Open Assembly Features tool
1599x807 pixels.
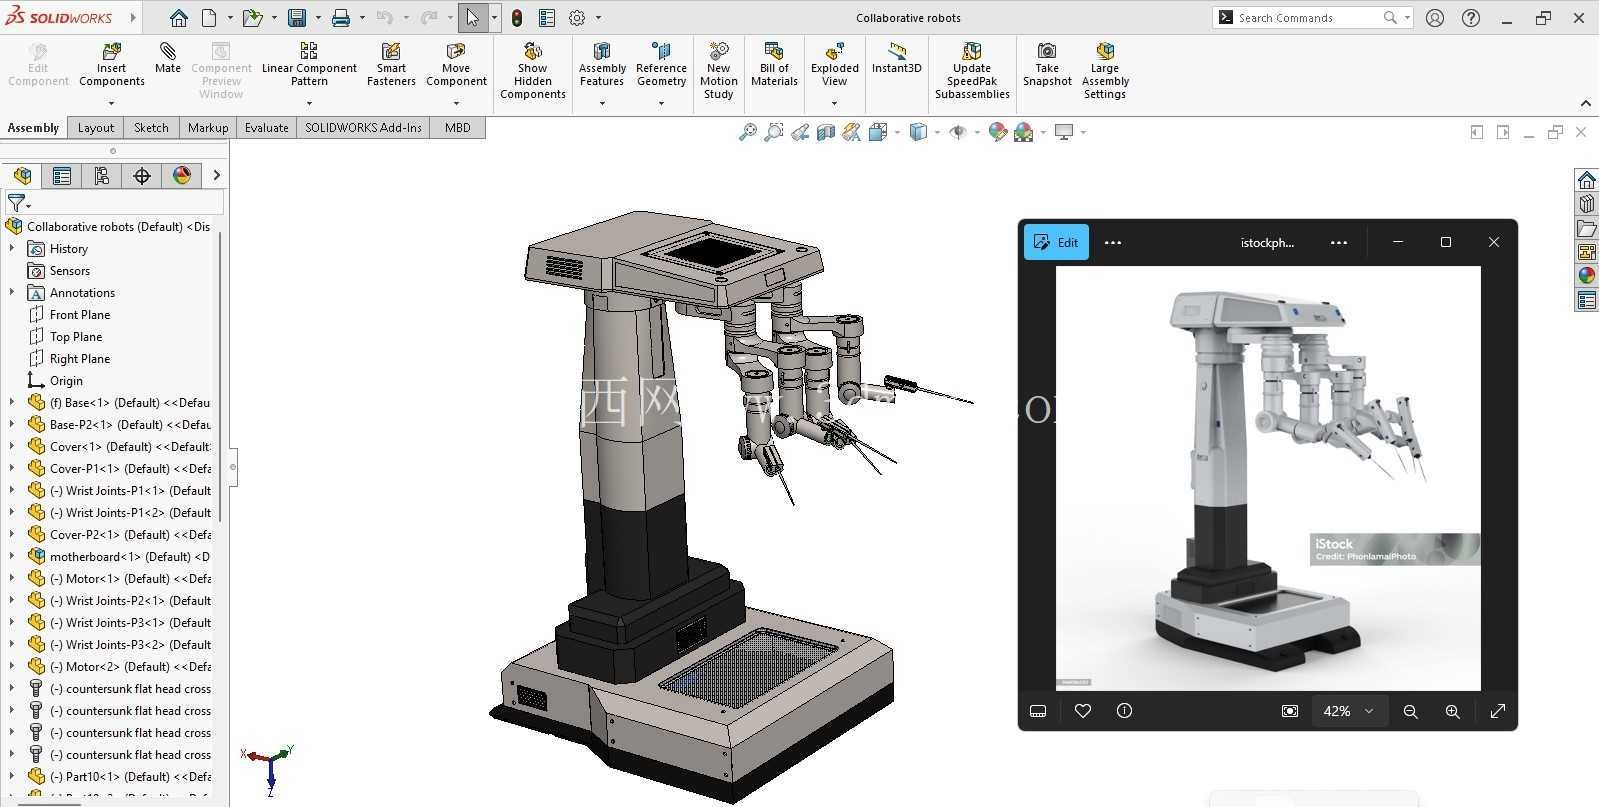click(602, 65)
